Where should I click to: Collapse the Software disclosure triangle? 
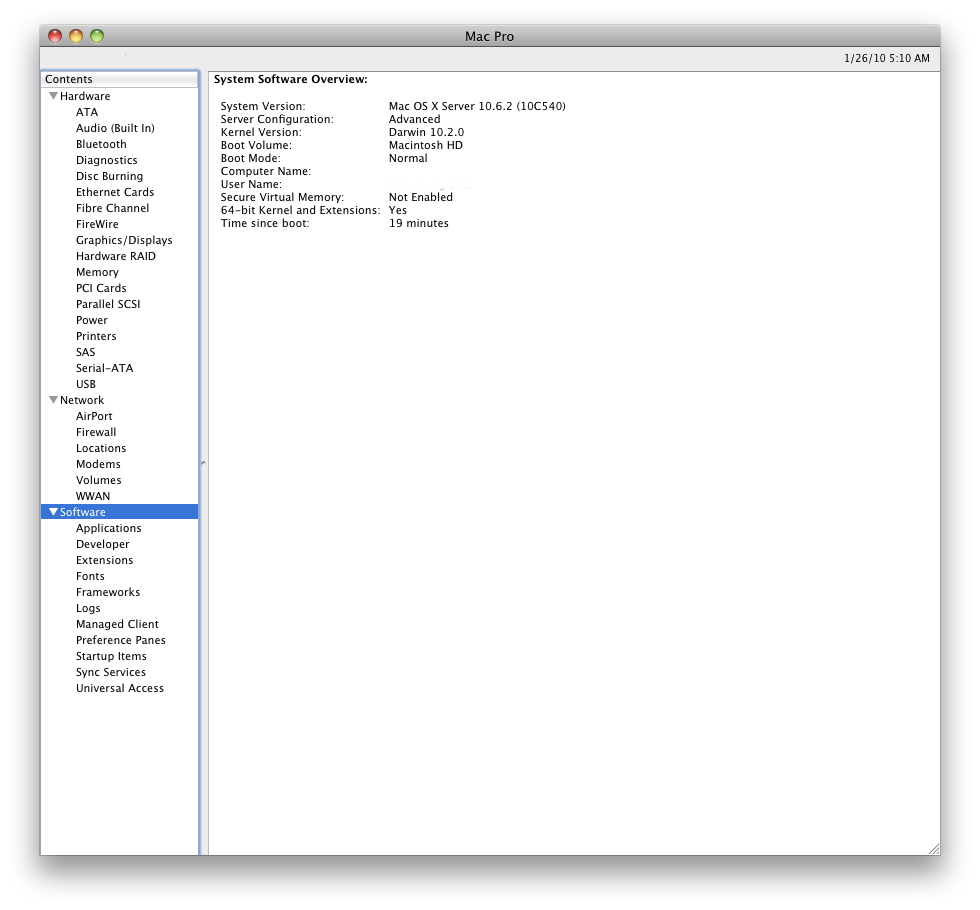click(53, 511)
